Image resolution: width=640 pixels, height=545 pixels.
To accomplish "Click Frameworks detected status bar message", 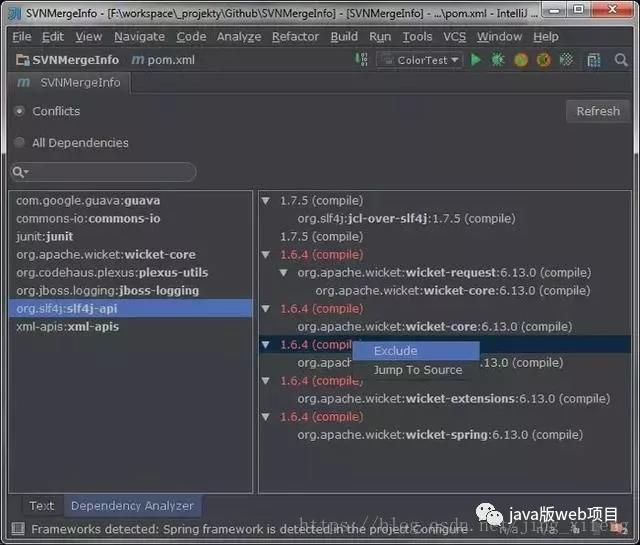I will coord(249,529).
